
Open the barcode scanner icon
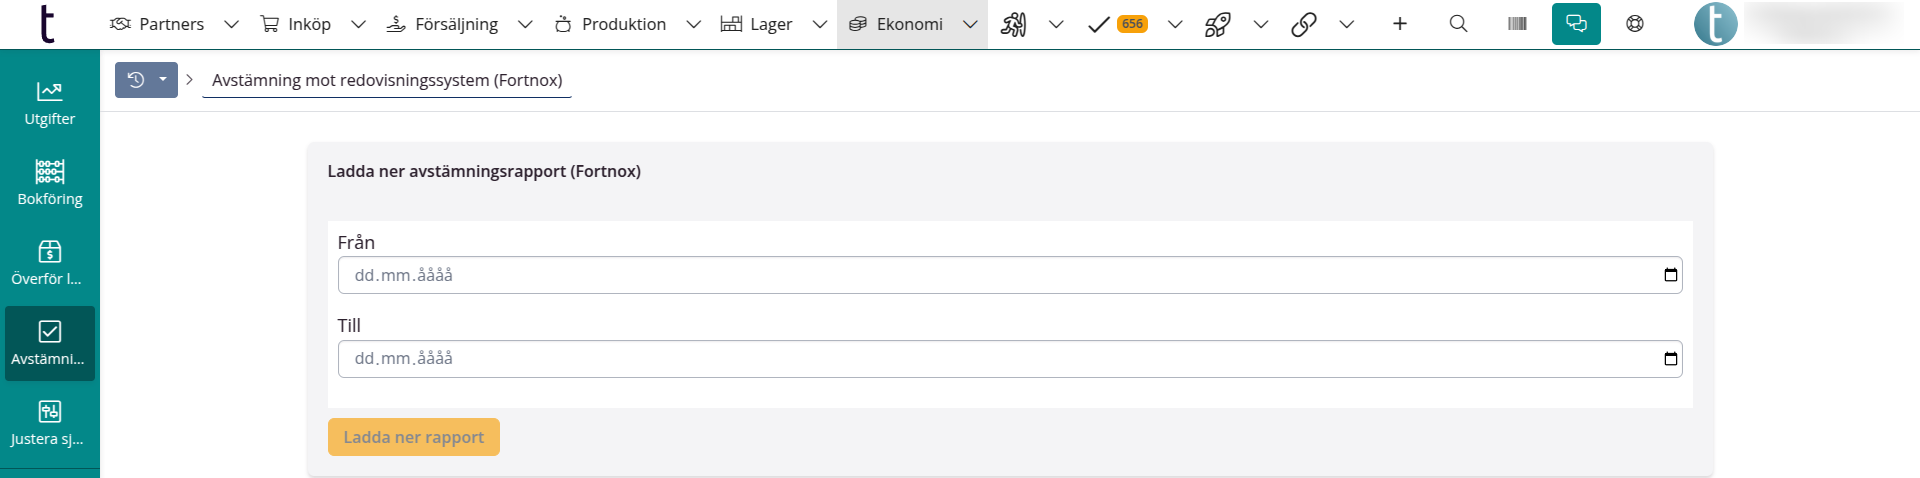[1517, 24]
